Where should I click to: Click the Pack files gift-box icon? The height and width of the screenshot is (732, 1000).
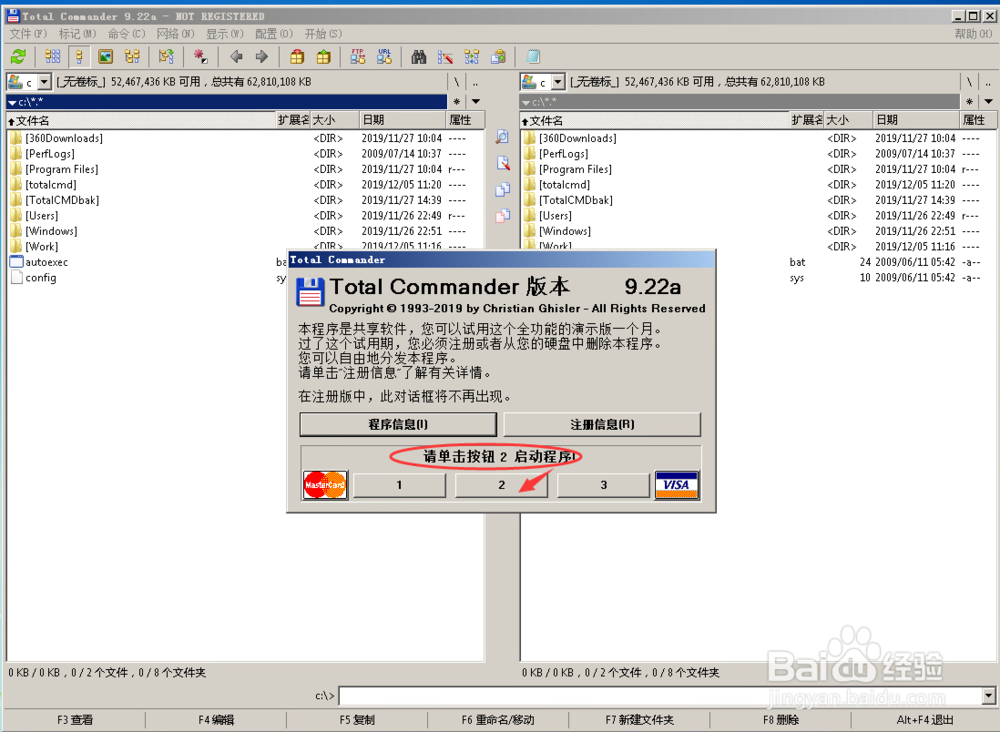pyautogui.click(x=297, y=57)
